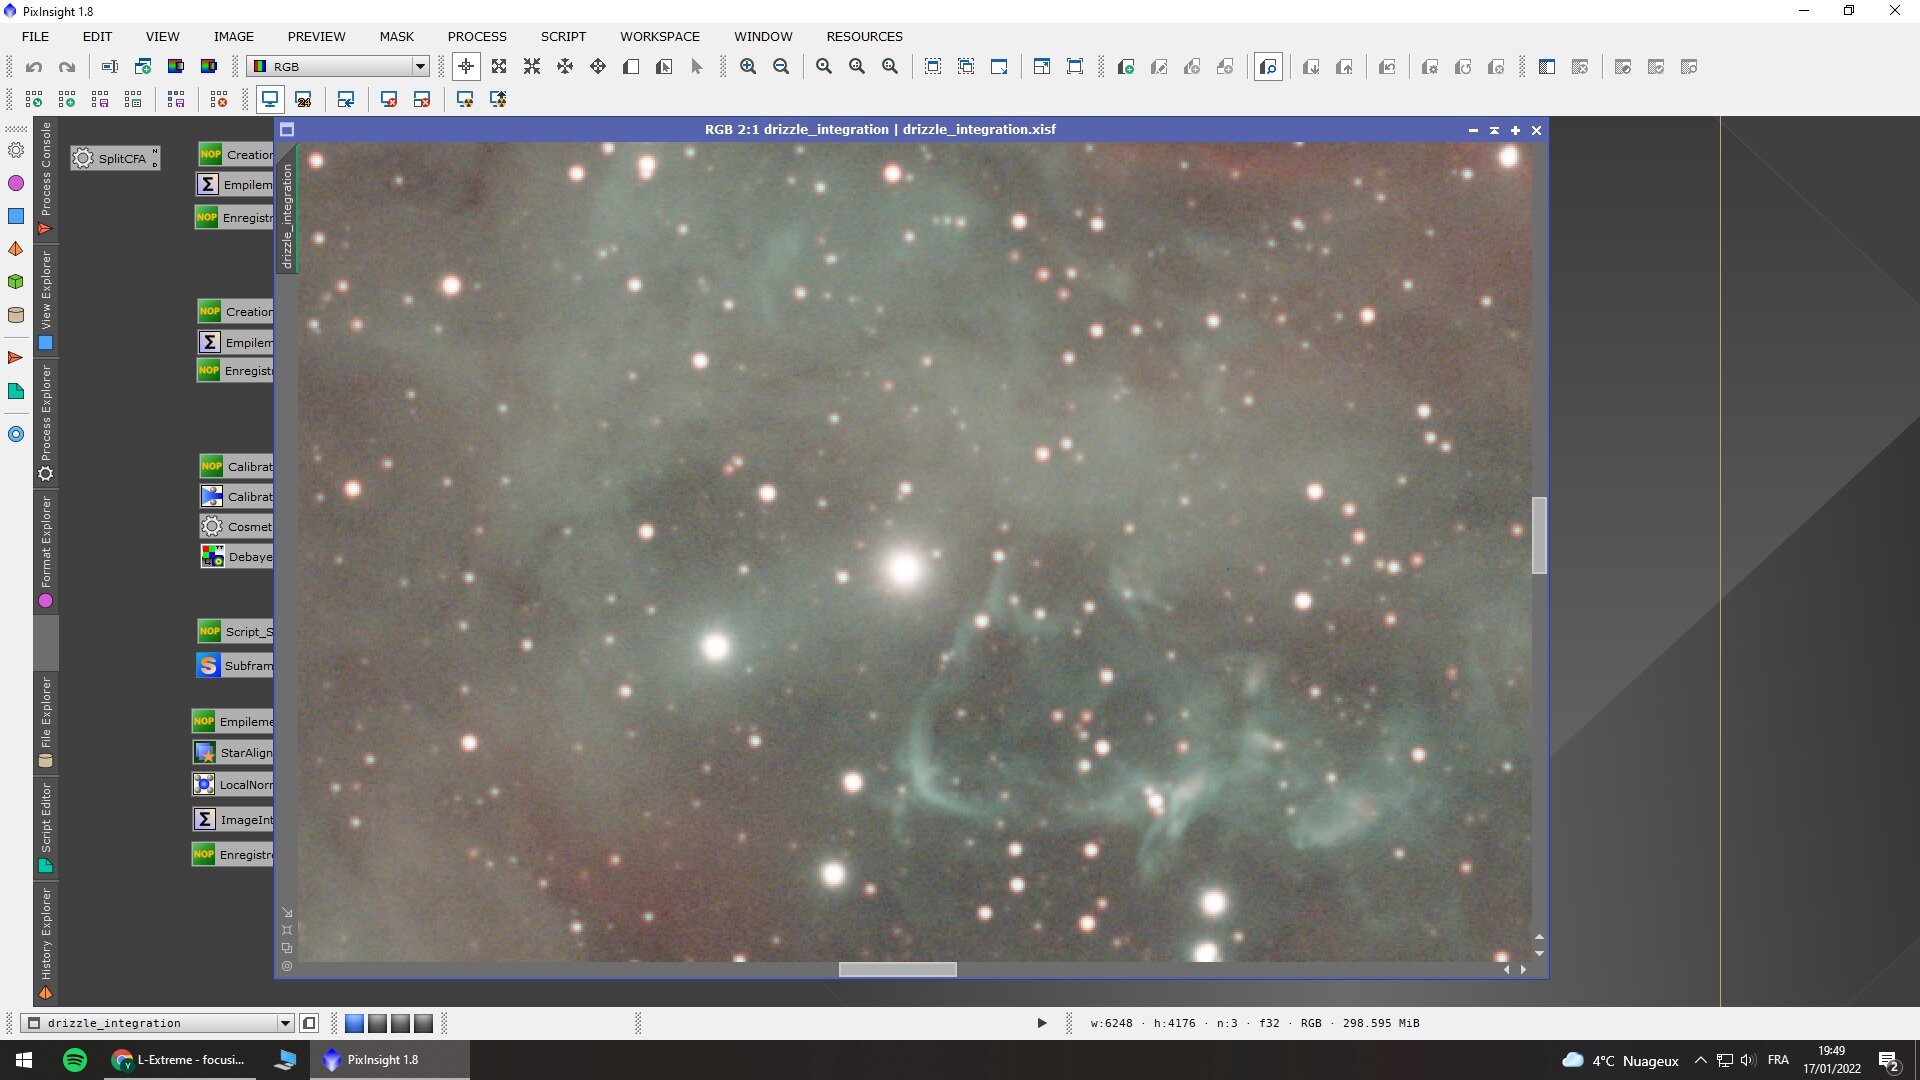The image size is (1920, 1080).
Task: Toggle the readout mode crosshair tool
Action: (x=466, y=67)
